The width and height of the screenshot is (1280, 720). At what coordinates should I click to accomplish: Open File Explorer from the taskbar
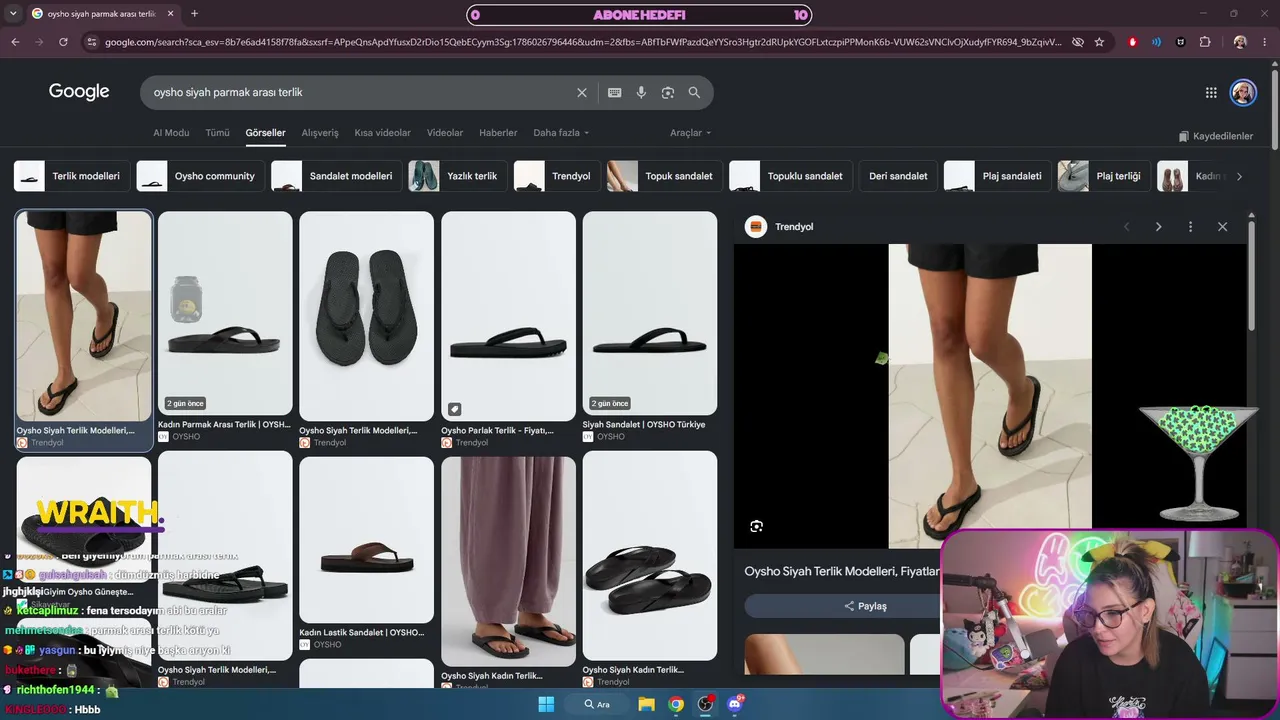tap(647, 704)
